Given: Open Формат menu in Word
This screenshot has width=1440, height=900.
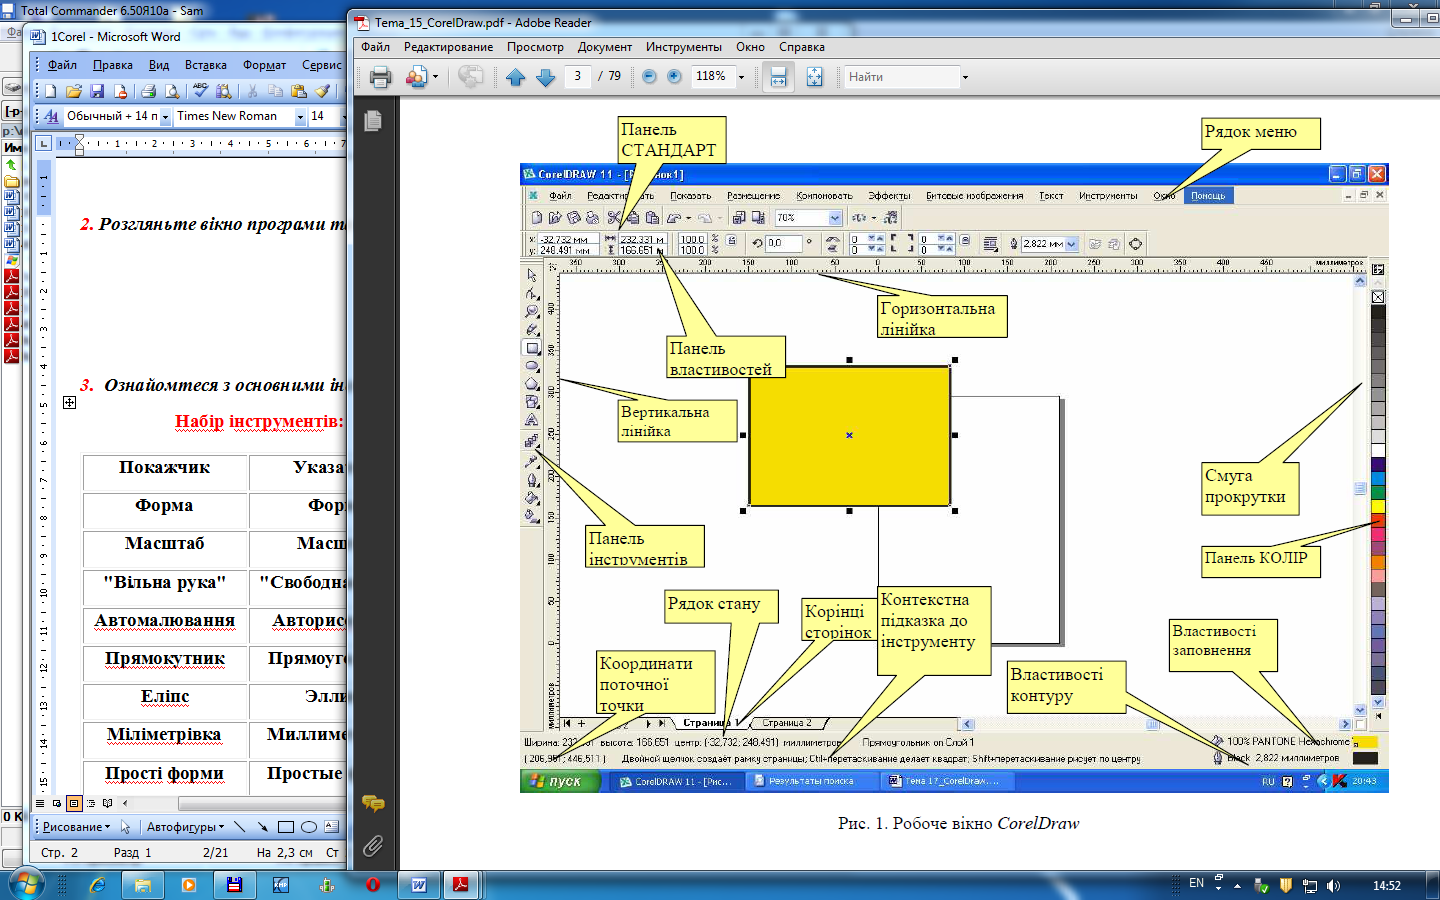Looking at the screenshot, I should point(264,65).
